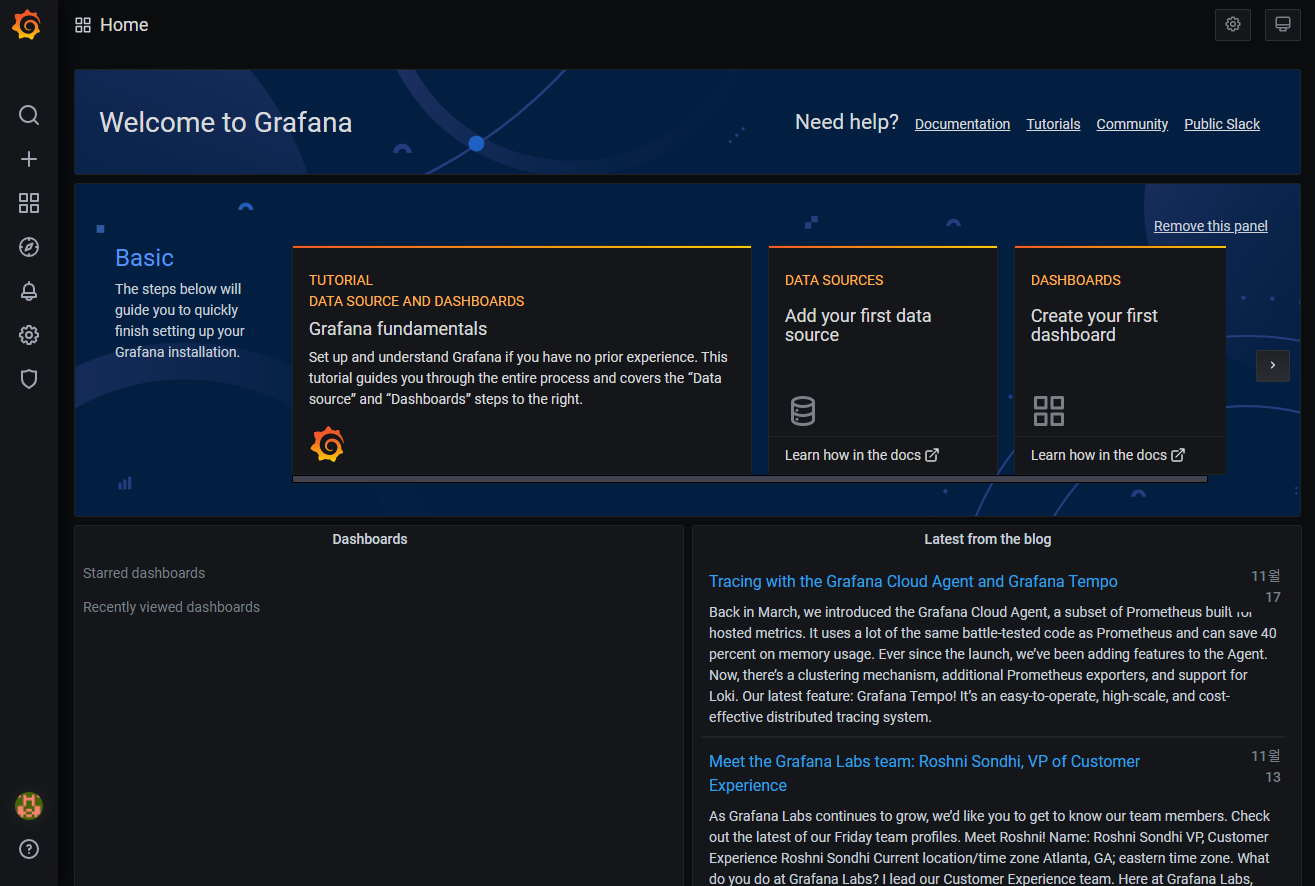The image size is (1315, 886).
Task: Open the Home dashboard picker
Action: (124, 25)
